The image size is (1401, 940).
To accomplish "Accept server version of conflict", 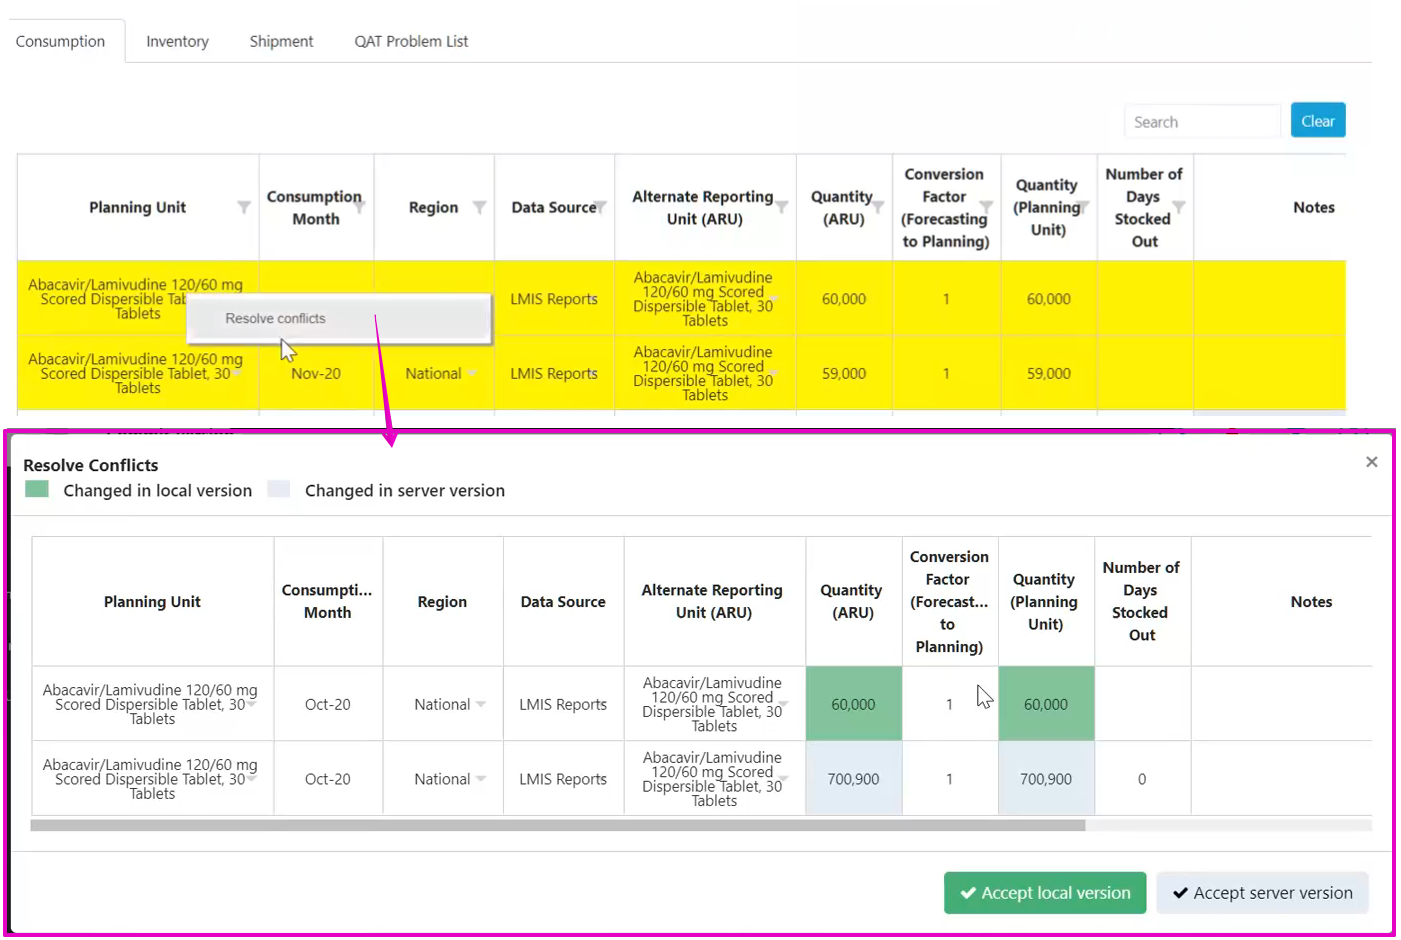I will click(1262, 893).
